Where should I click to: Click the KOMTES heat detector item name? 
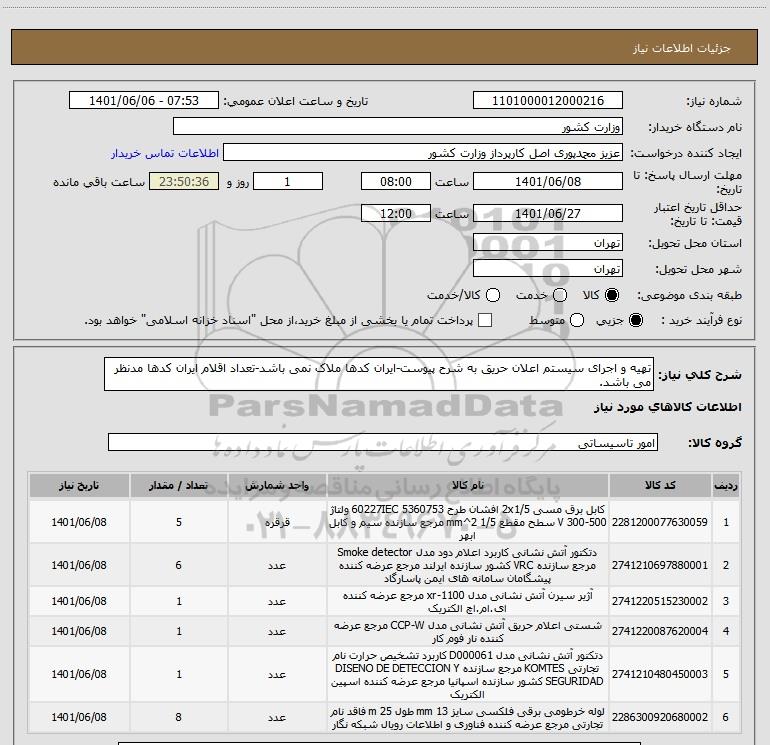click(x=467, y=674)
